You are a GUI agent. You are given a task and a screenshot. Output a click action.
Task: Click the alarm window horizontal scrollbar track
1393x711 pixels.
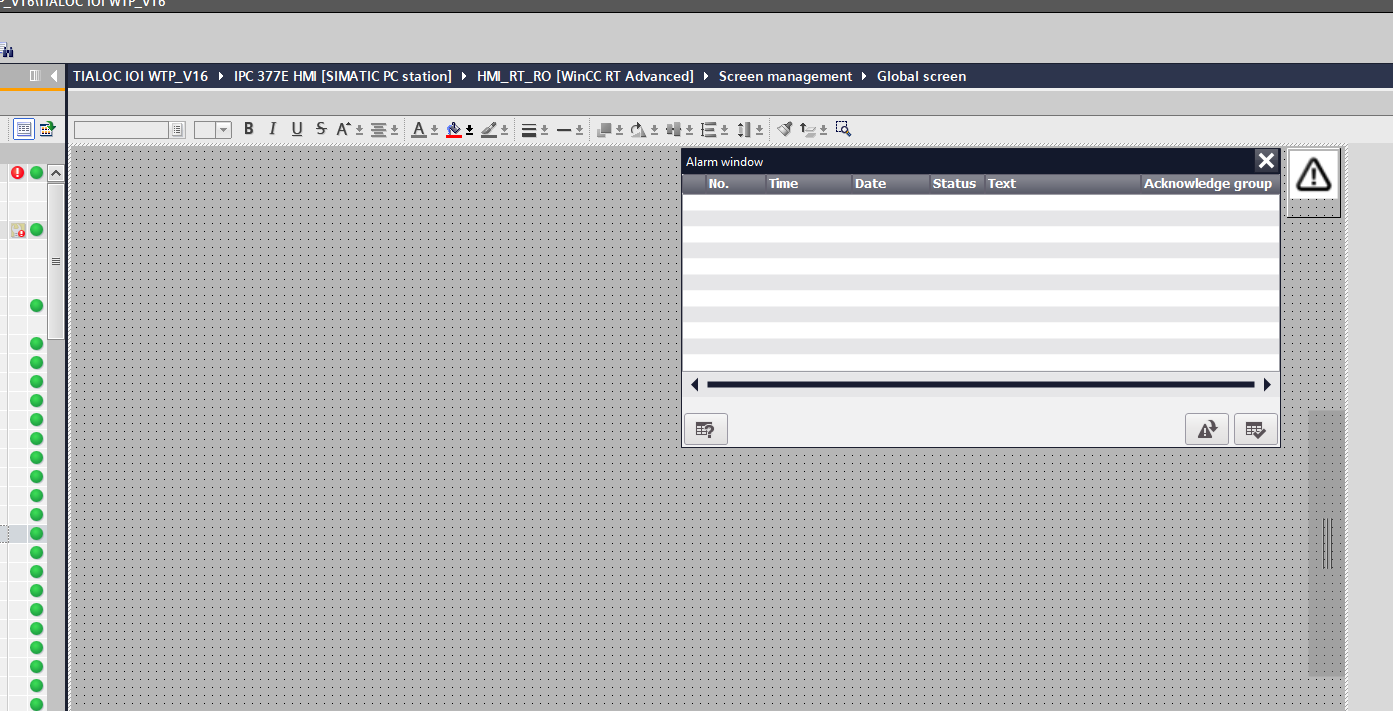point(980,385)
